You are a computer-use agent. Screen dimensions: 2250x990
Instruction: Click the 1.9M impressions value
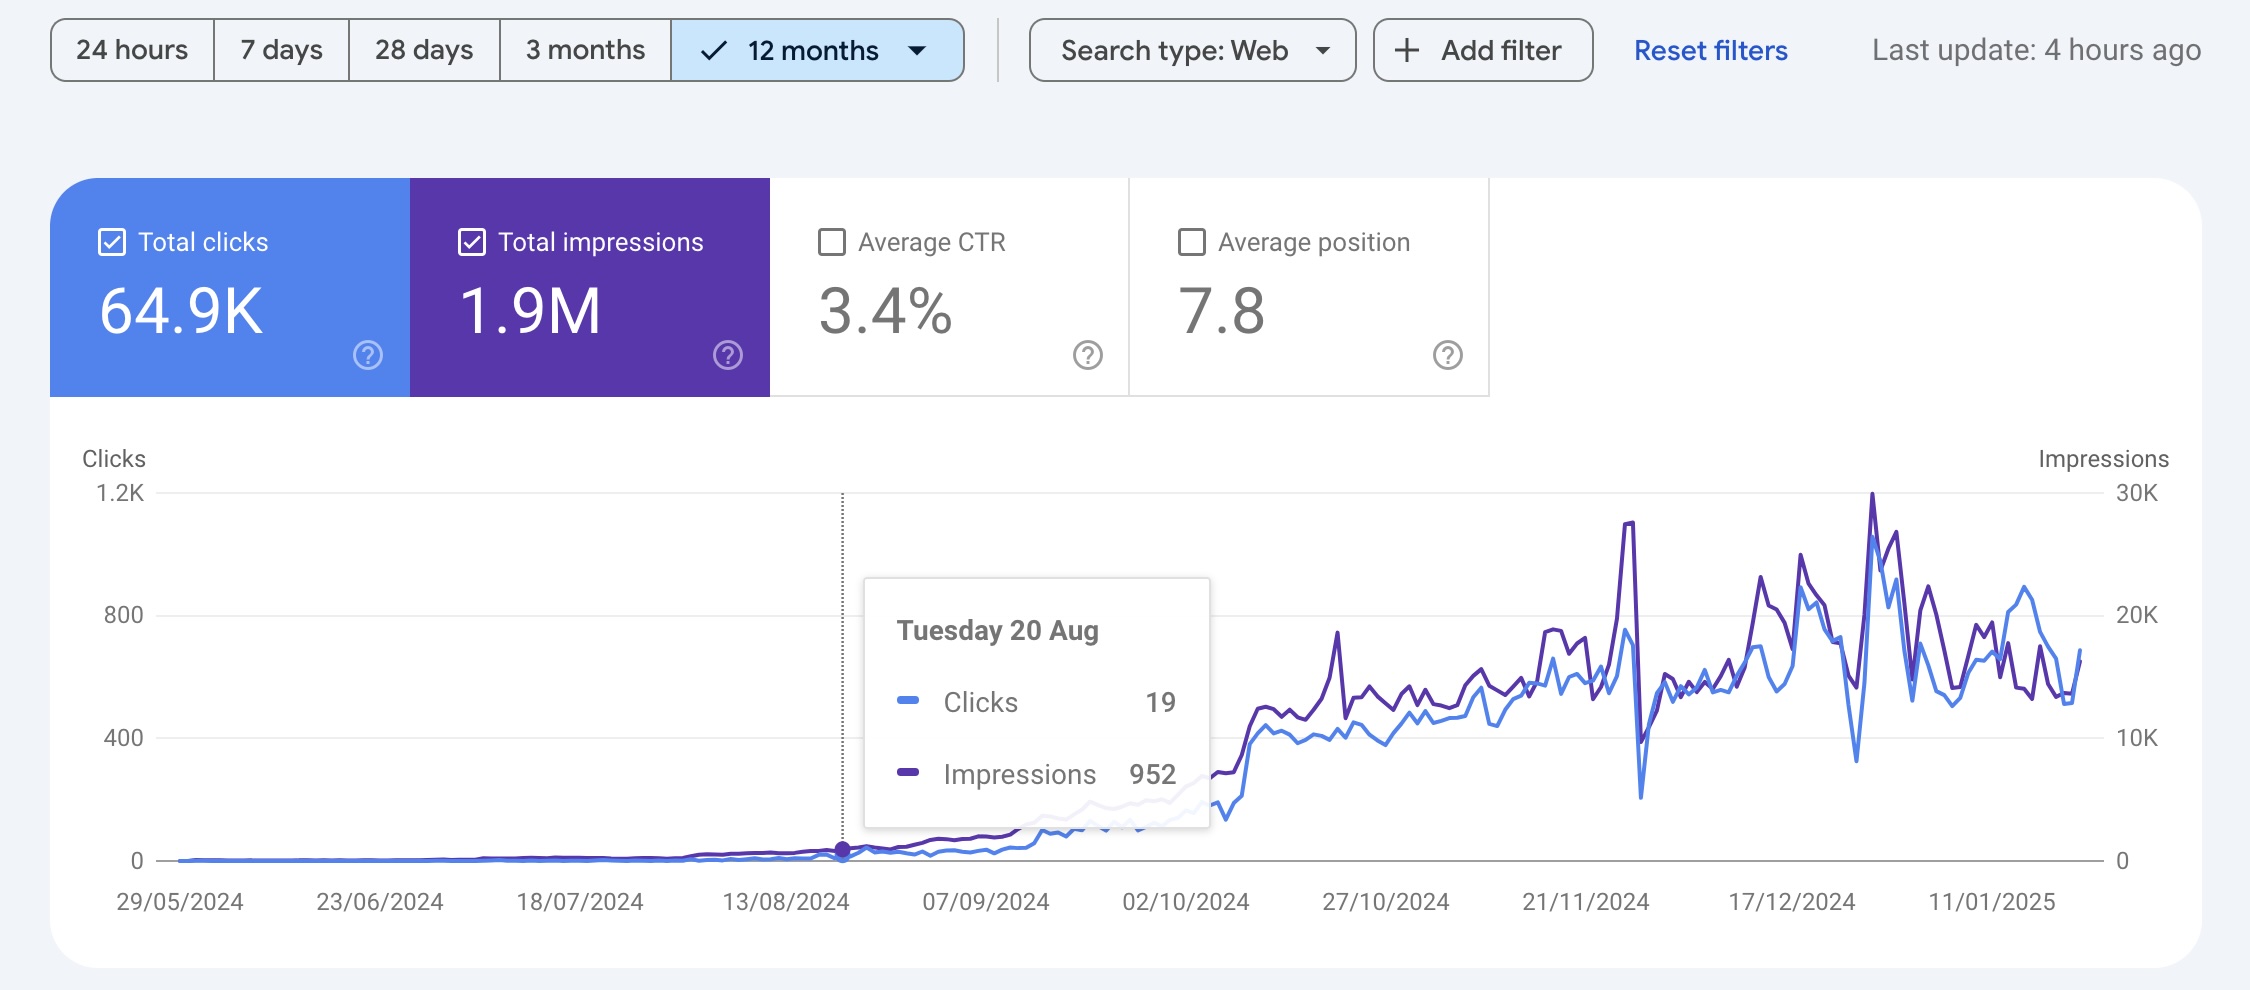tap(530, 311)
